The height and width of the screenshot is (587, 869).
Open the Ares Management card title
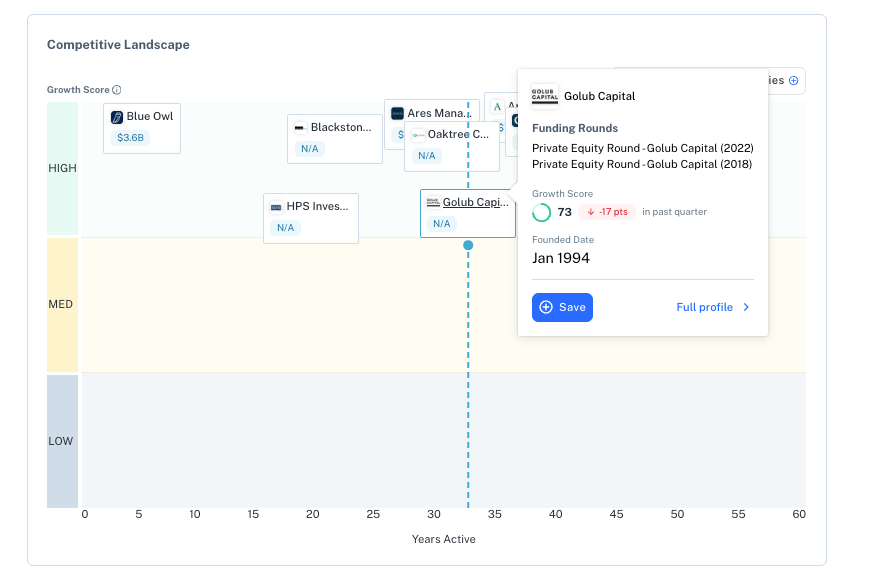click(x=438, y=113)
